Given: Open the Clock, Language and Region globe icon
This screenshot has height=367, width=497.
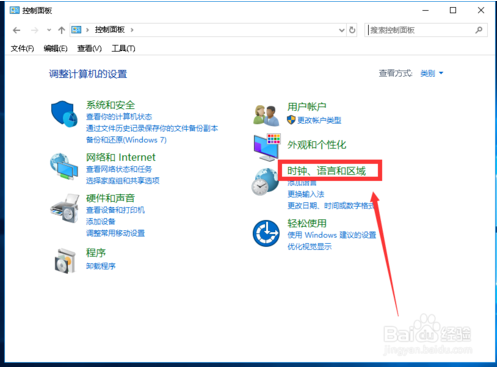Looking at the screenshot, I should 265,182.
